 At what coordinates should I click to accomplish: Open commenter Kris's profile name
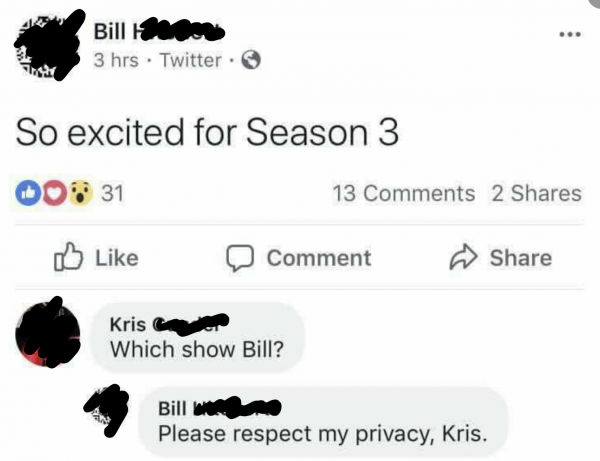coord(169,324)
